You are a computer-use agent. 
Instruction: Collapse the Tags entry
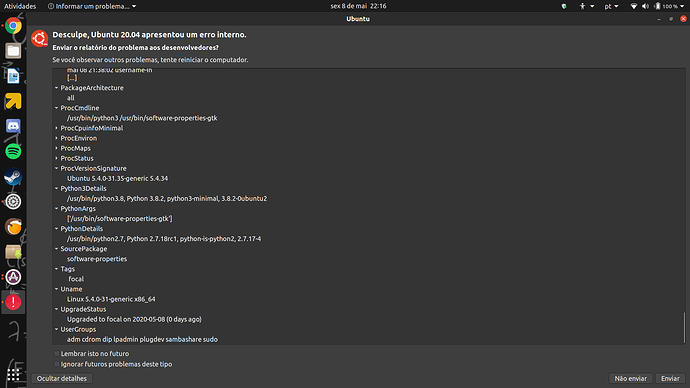[x=56, y=269]
